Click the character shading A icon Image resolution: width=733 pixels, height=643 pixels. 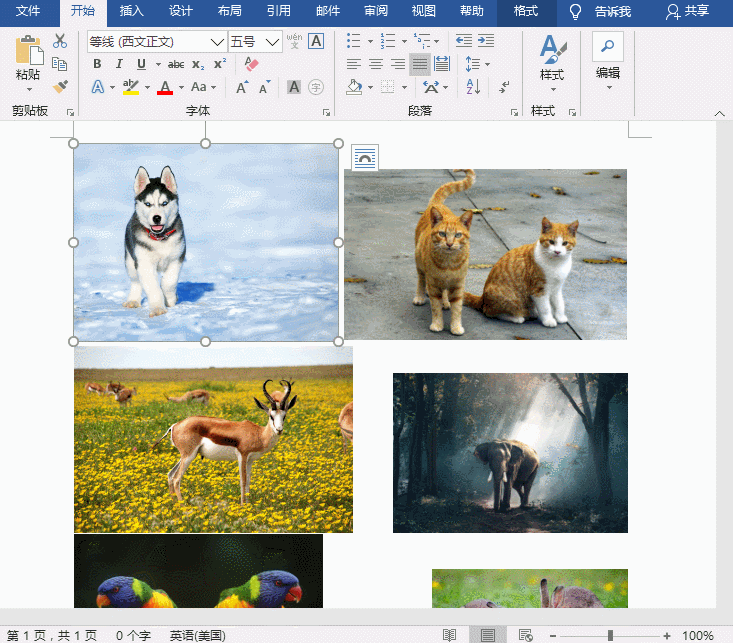point(294,87)
